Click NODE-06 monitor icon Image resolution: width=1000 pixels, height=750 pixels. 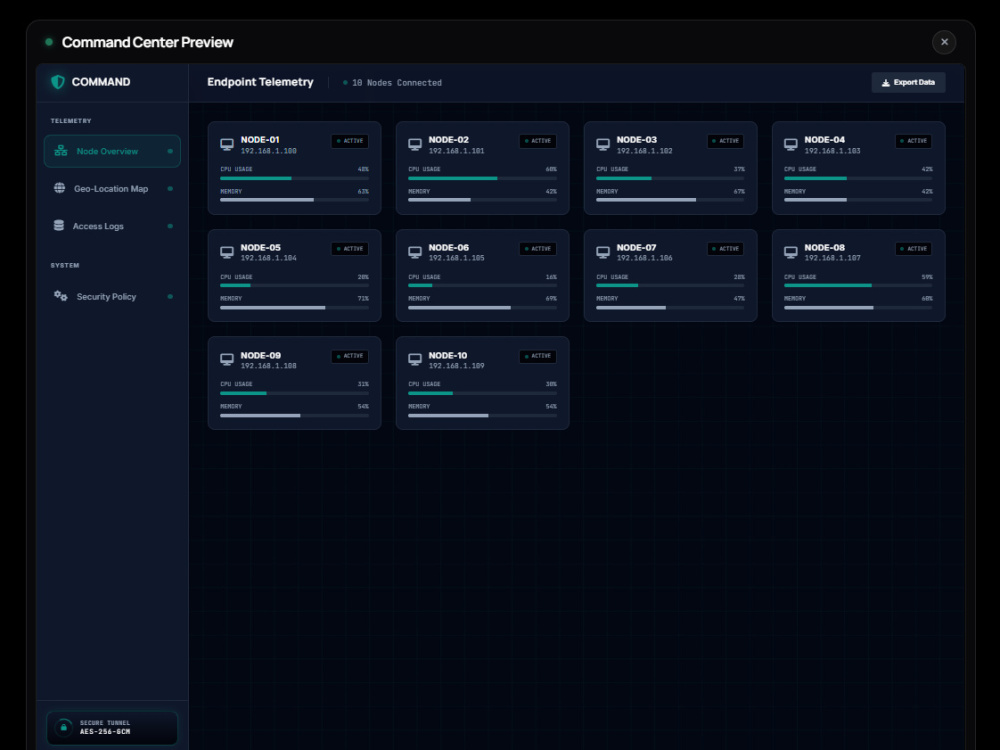[415, 253]
